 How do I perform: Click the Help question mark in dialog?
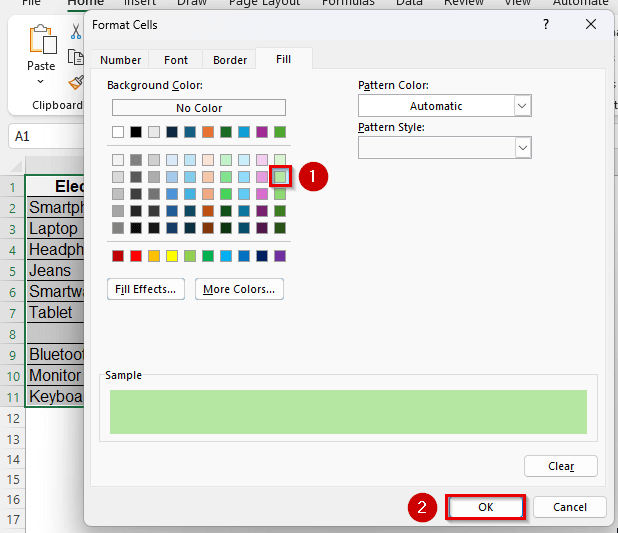[546, 24]
